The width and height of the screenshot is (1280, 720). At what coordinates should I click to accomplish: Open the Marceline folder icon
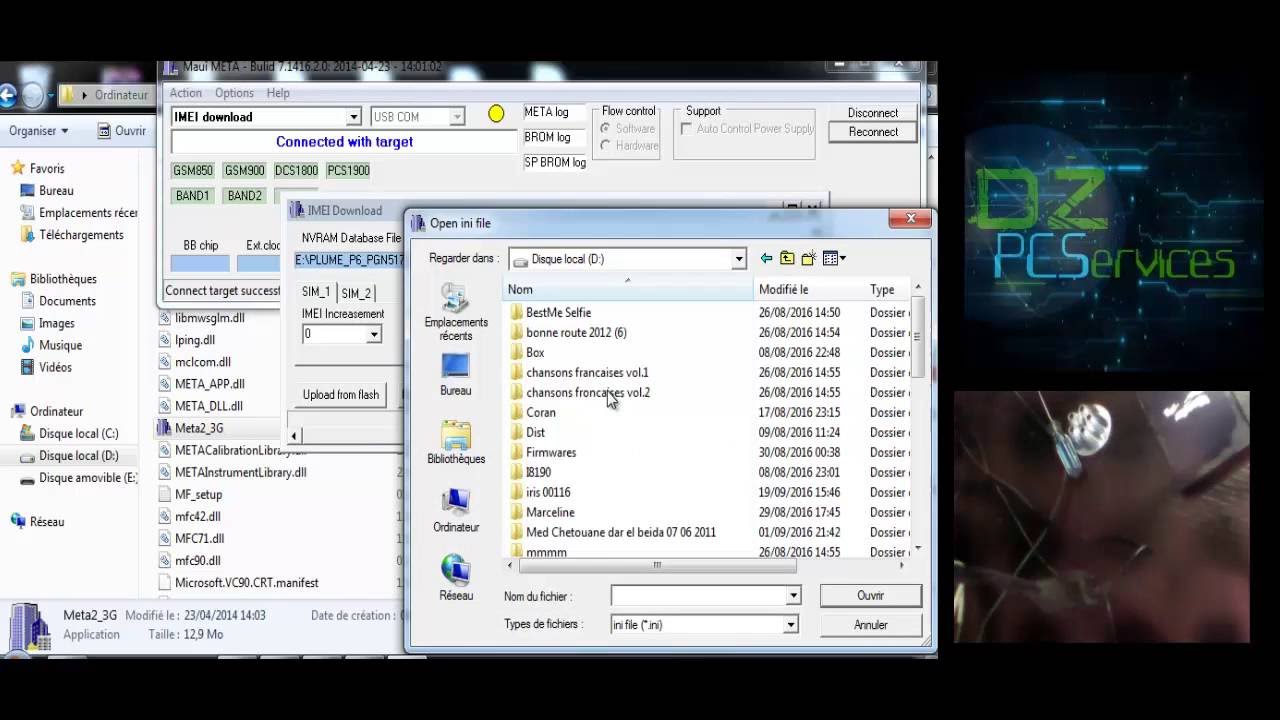tap(516, 512)
